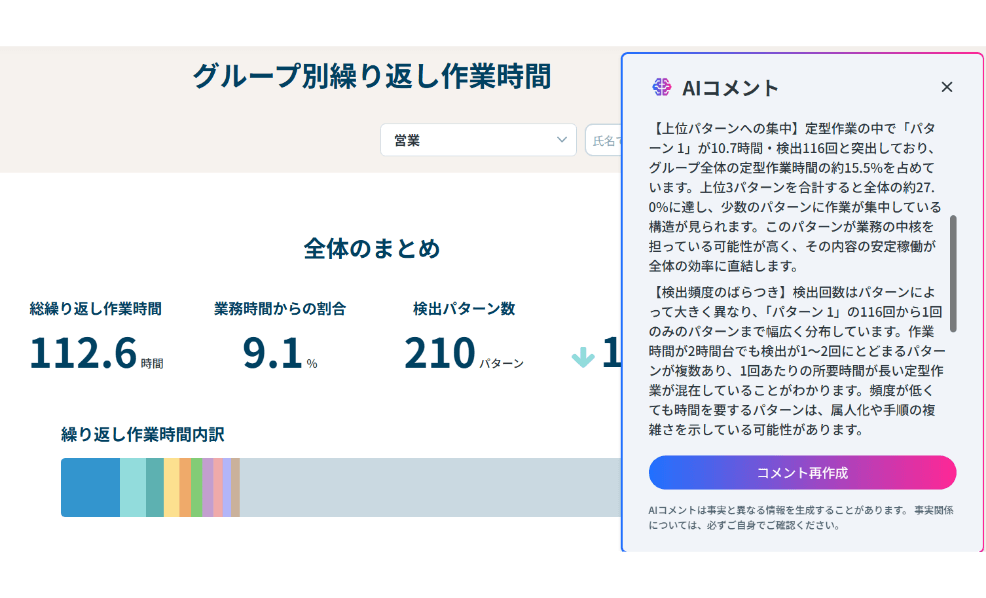This screenshot has height=598, width=986.
Task: Click the 112.6 total time value
Action: tap(83, 352)
